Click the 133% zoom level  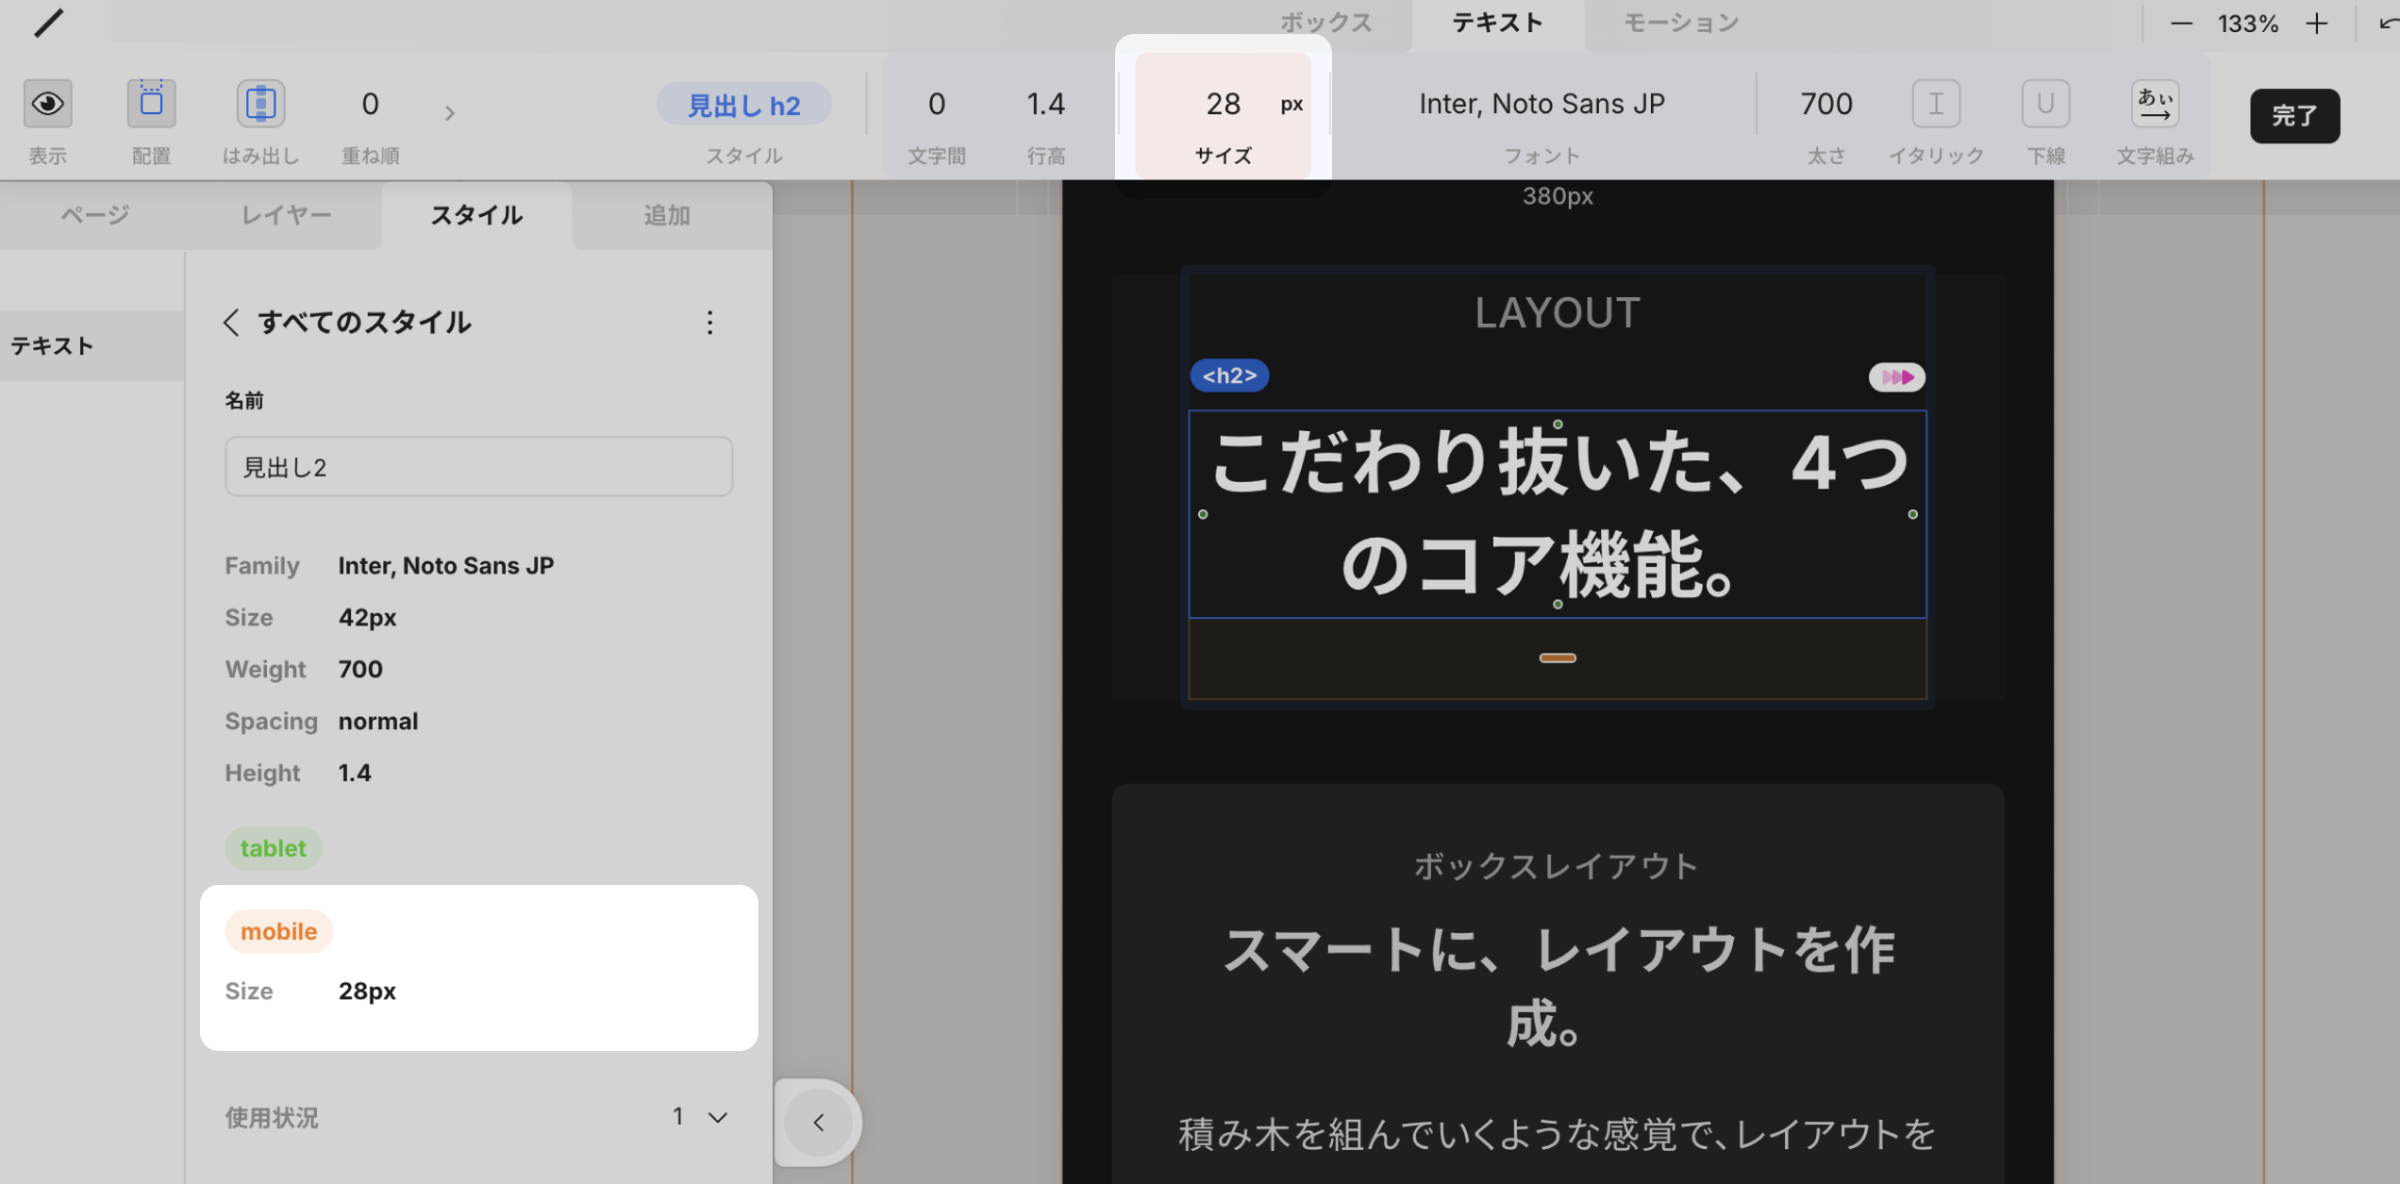[2248, 24]
